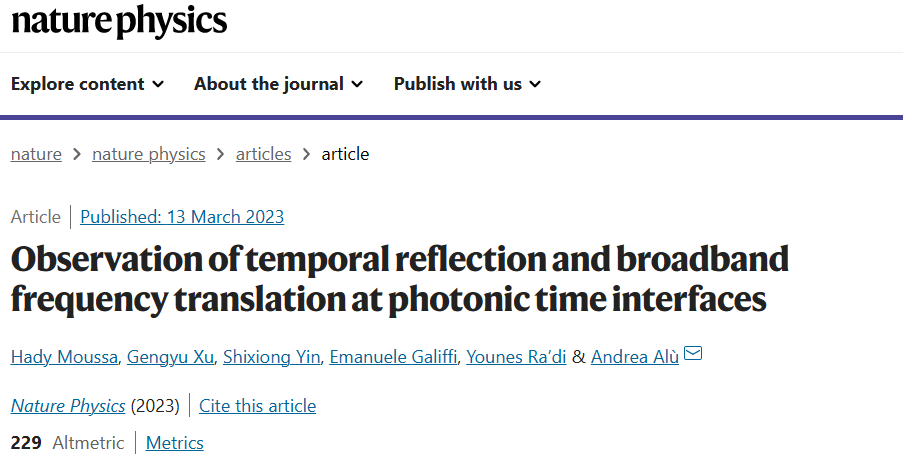
Task: Click the envelope icon beside Andrea Alù
Action: [693, 353]
